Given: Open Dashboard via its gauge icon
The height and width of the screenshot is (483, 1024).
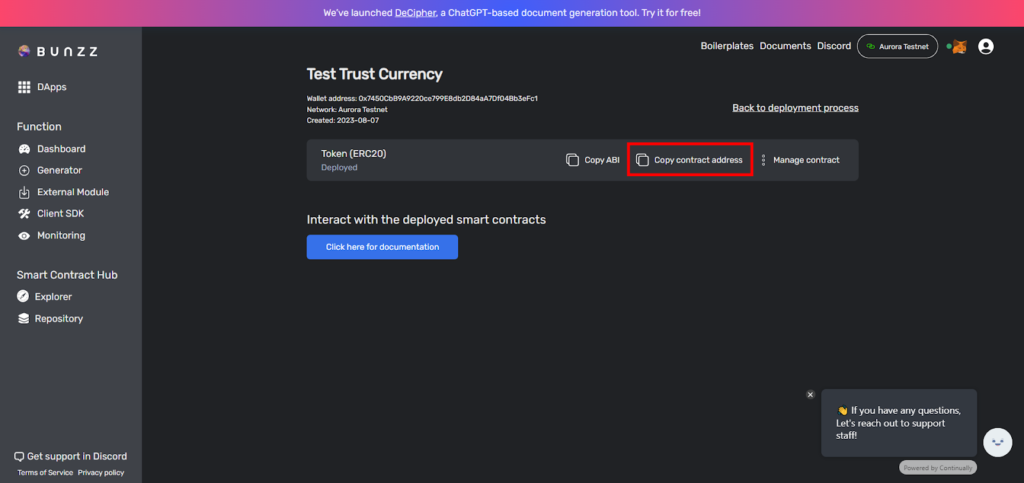Looking at the screenshot, I should [24, 149].
